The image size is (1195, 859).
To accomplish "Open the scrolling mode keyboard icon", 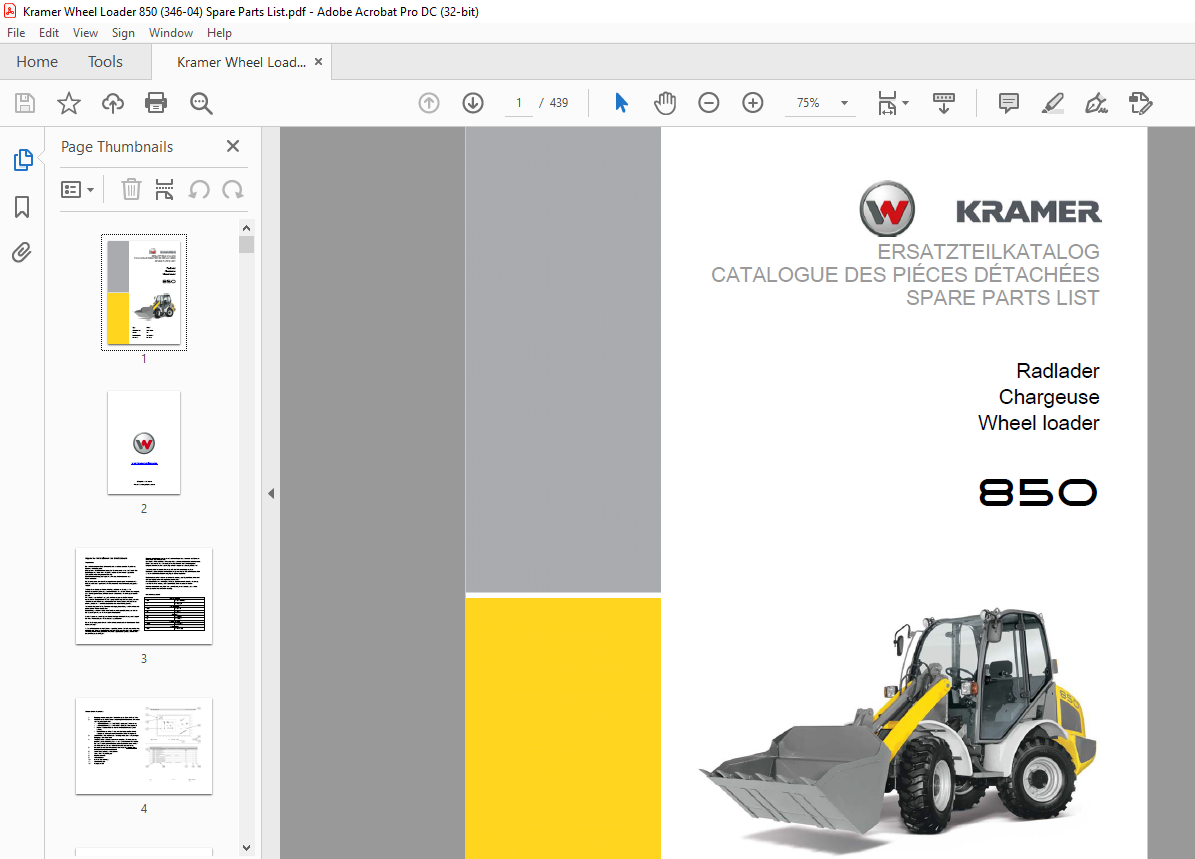I will pyautogui.click(x=944, y=103).
